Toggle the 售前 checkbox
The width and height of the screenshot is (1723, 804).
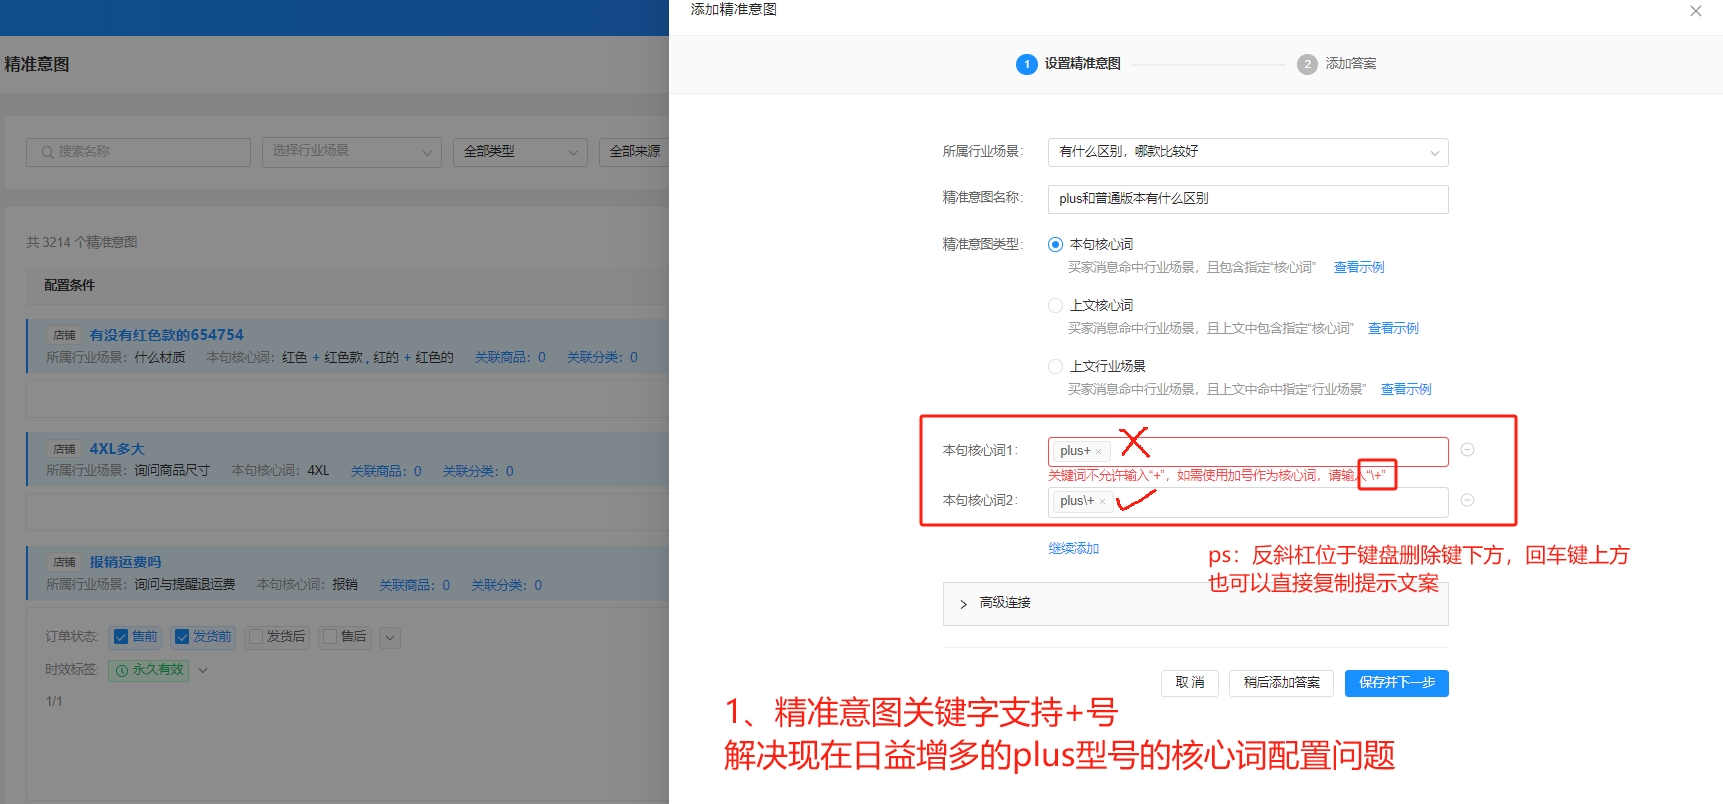point(121,637)
